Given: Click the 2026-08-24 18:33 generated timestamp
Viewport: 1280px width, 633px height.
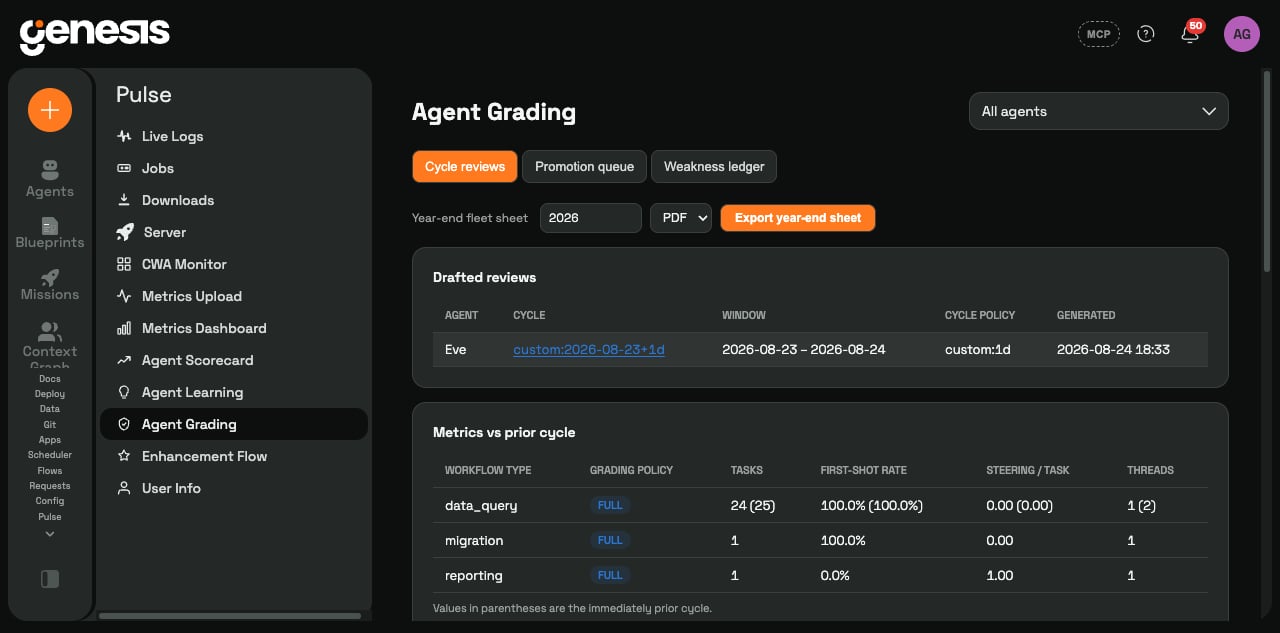Looking at the screenshot, I should [1113, 349].
